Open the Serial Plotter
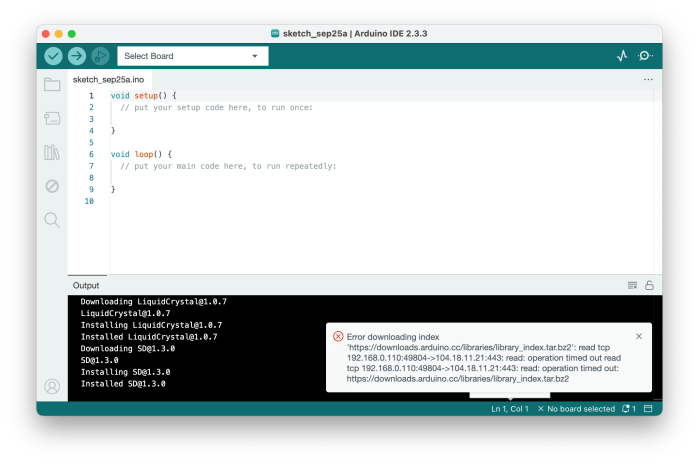699x464 pixels. [622, 56]
